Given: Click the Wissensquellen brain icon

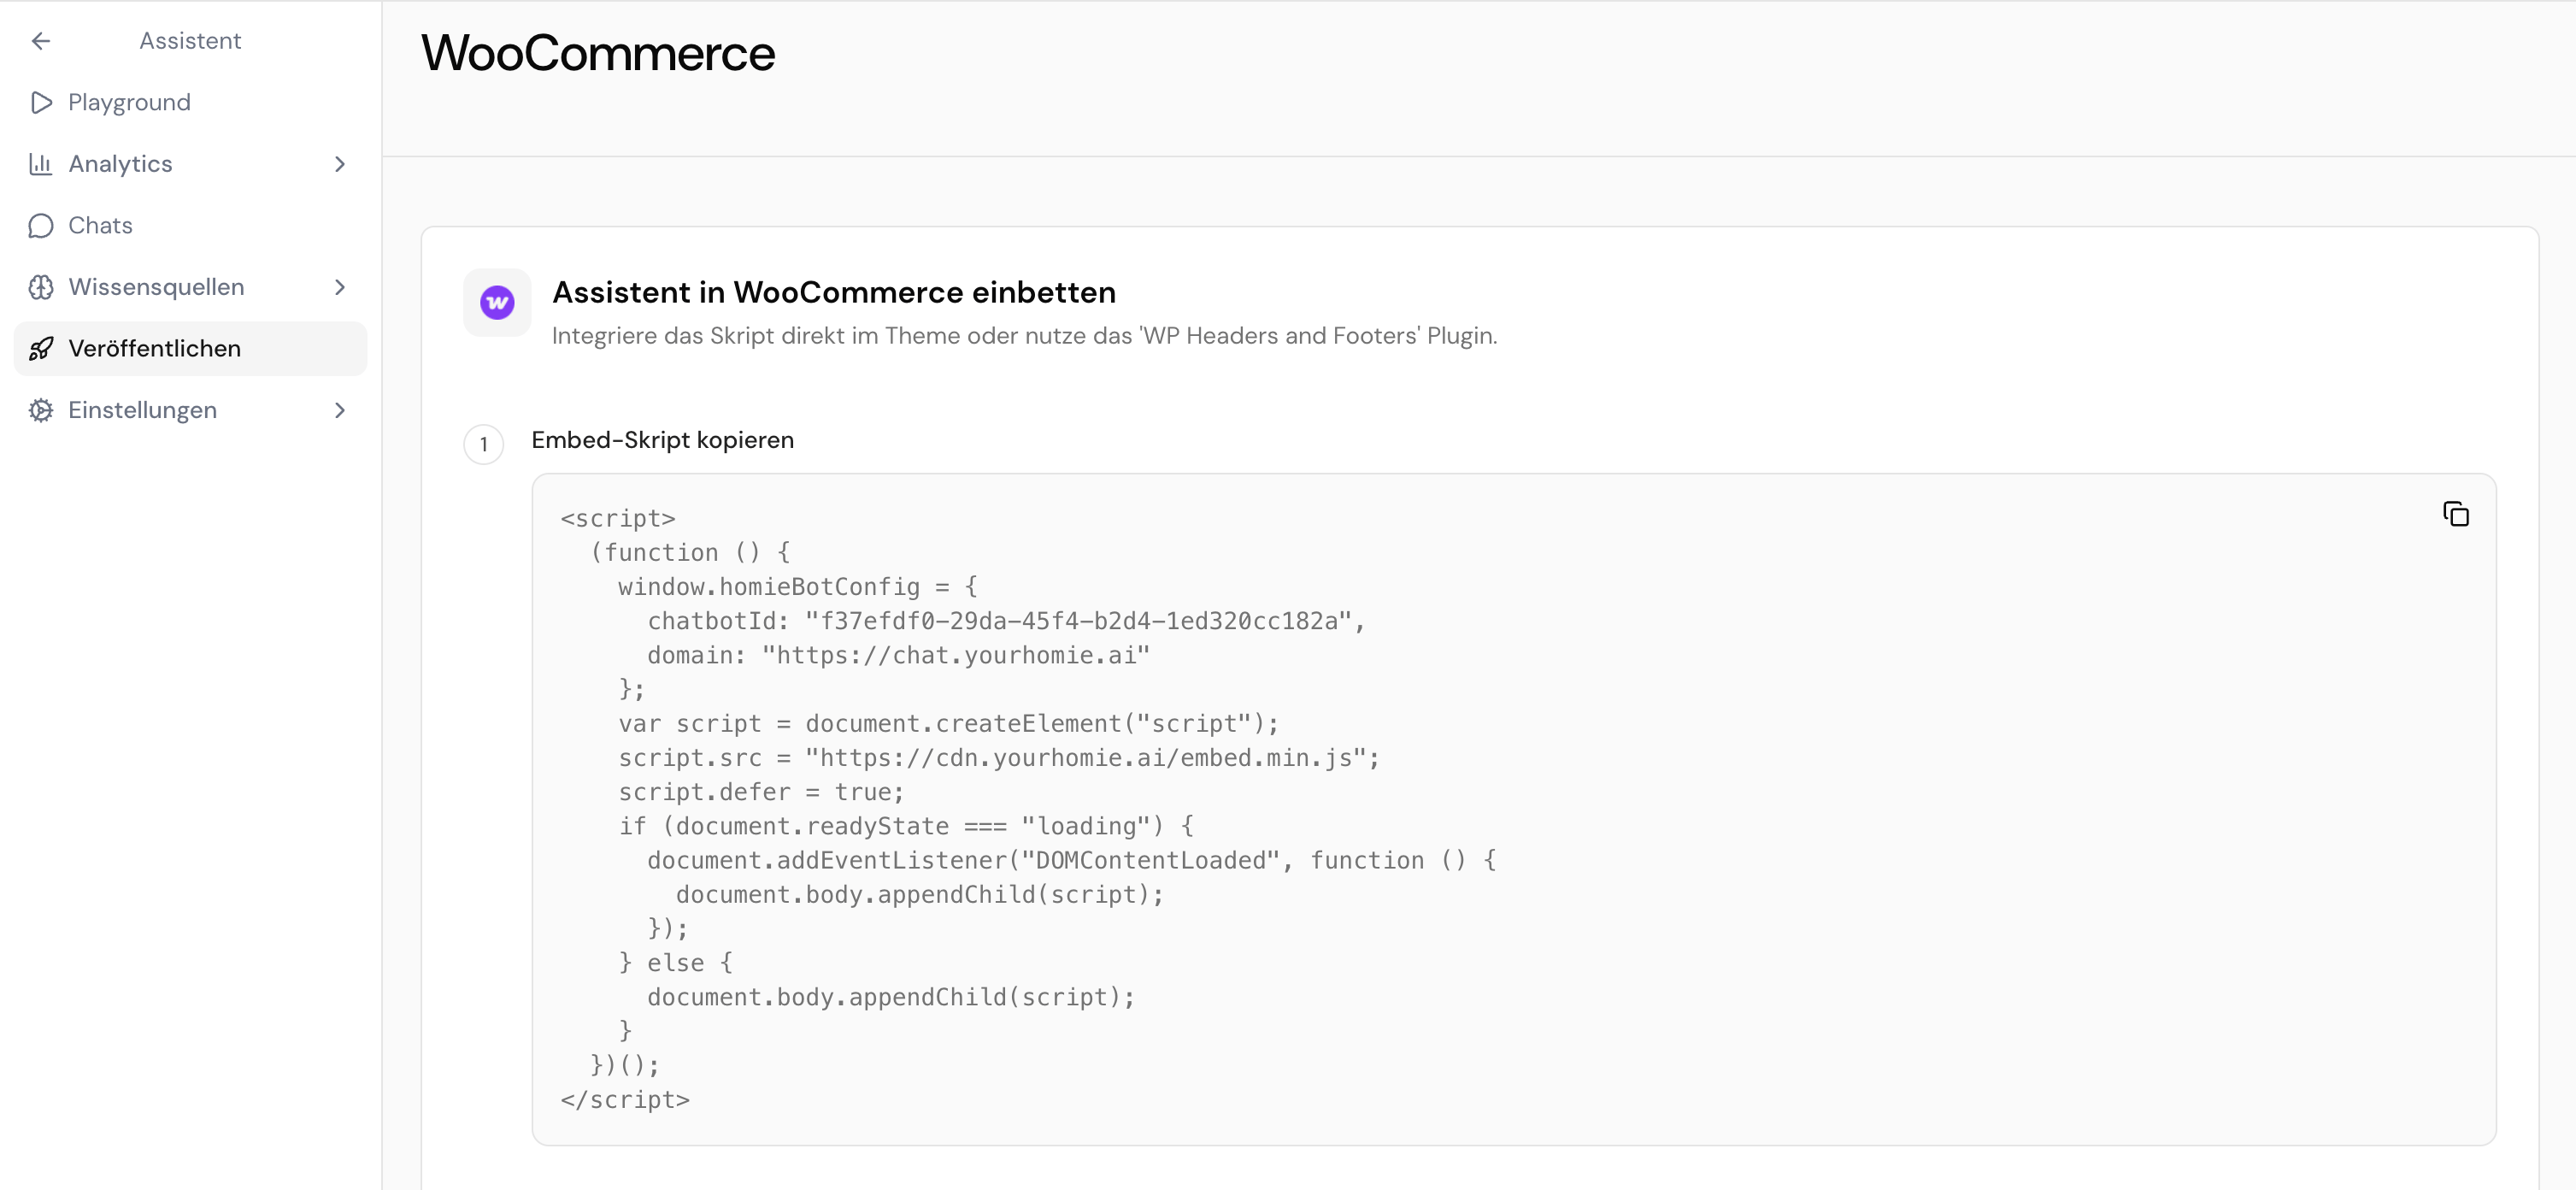Looking at the screenshot, I should [x=41, y=287].
